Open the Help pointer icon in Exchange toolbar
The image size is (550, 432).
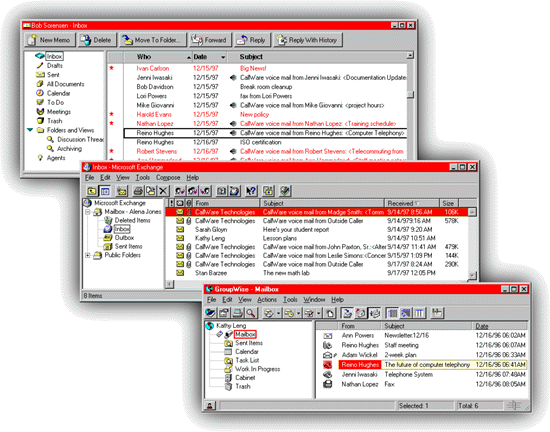tap(251, 191)
